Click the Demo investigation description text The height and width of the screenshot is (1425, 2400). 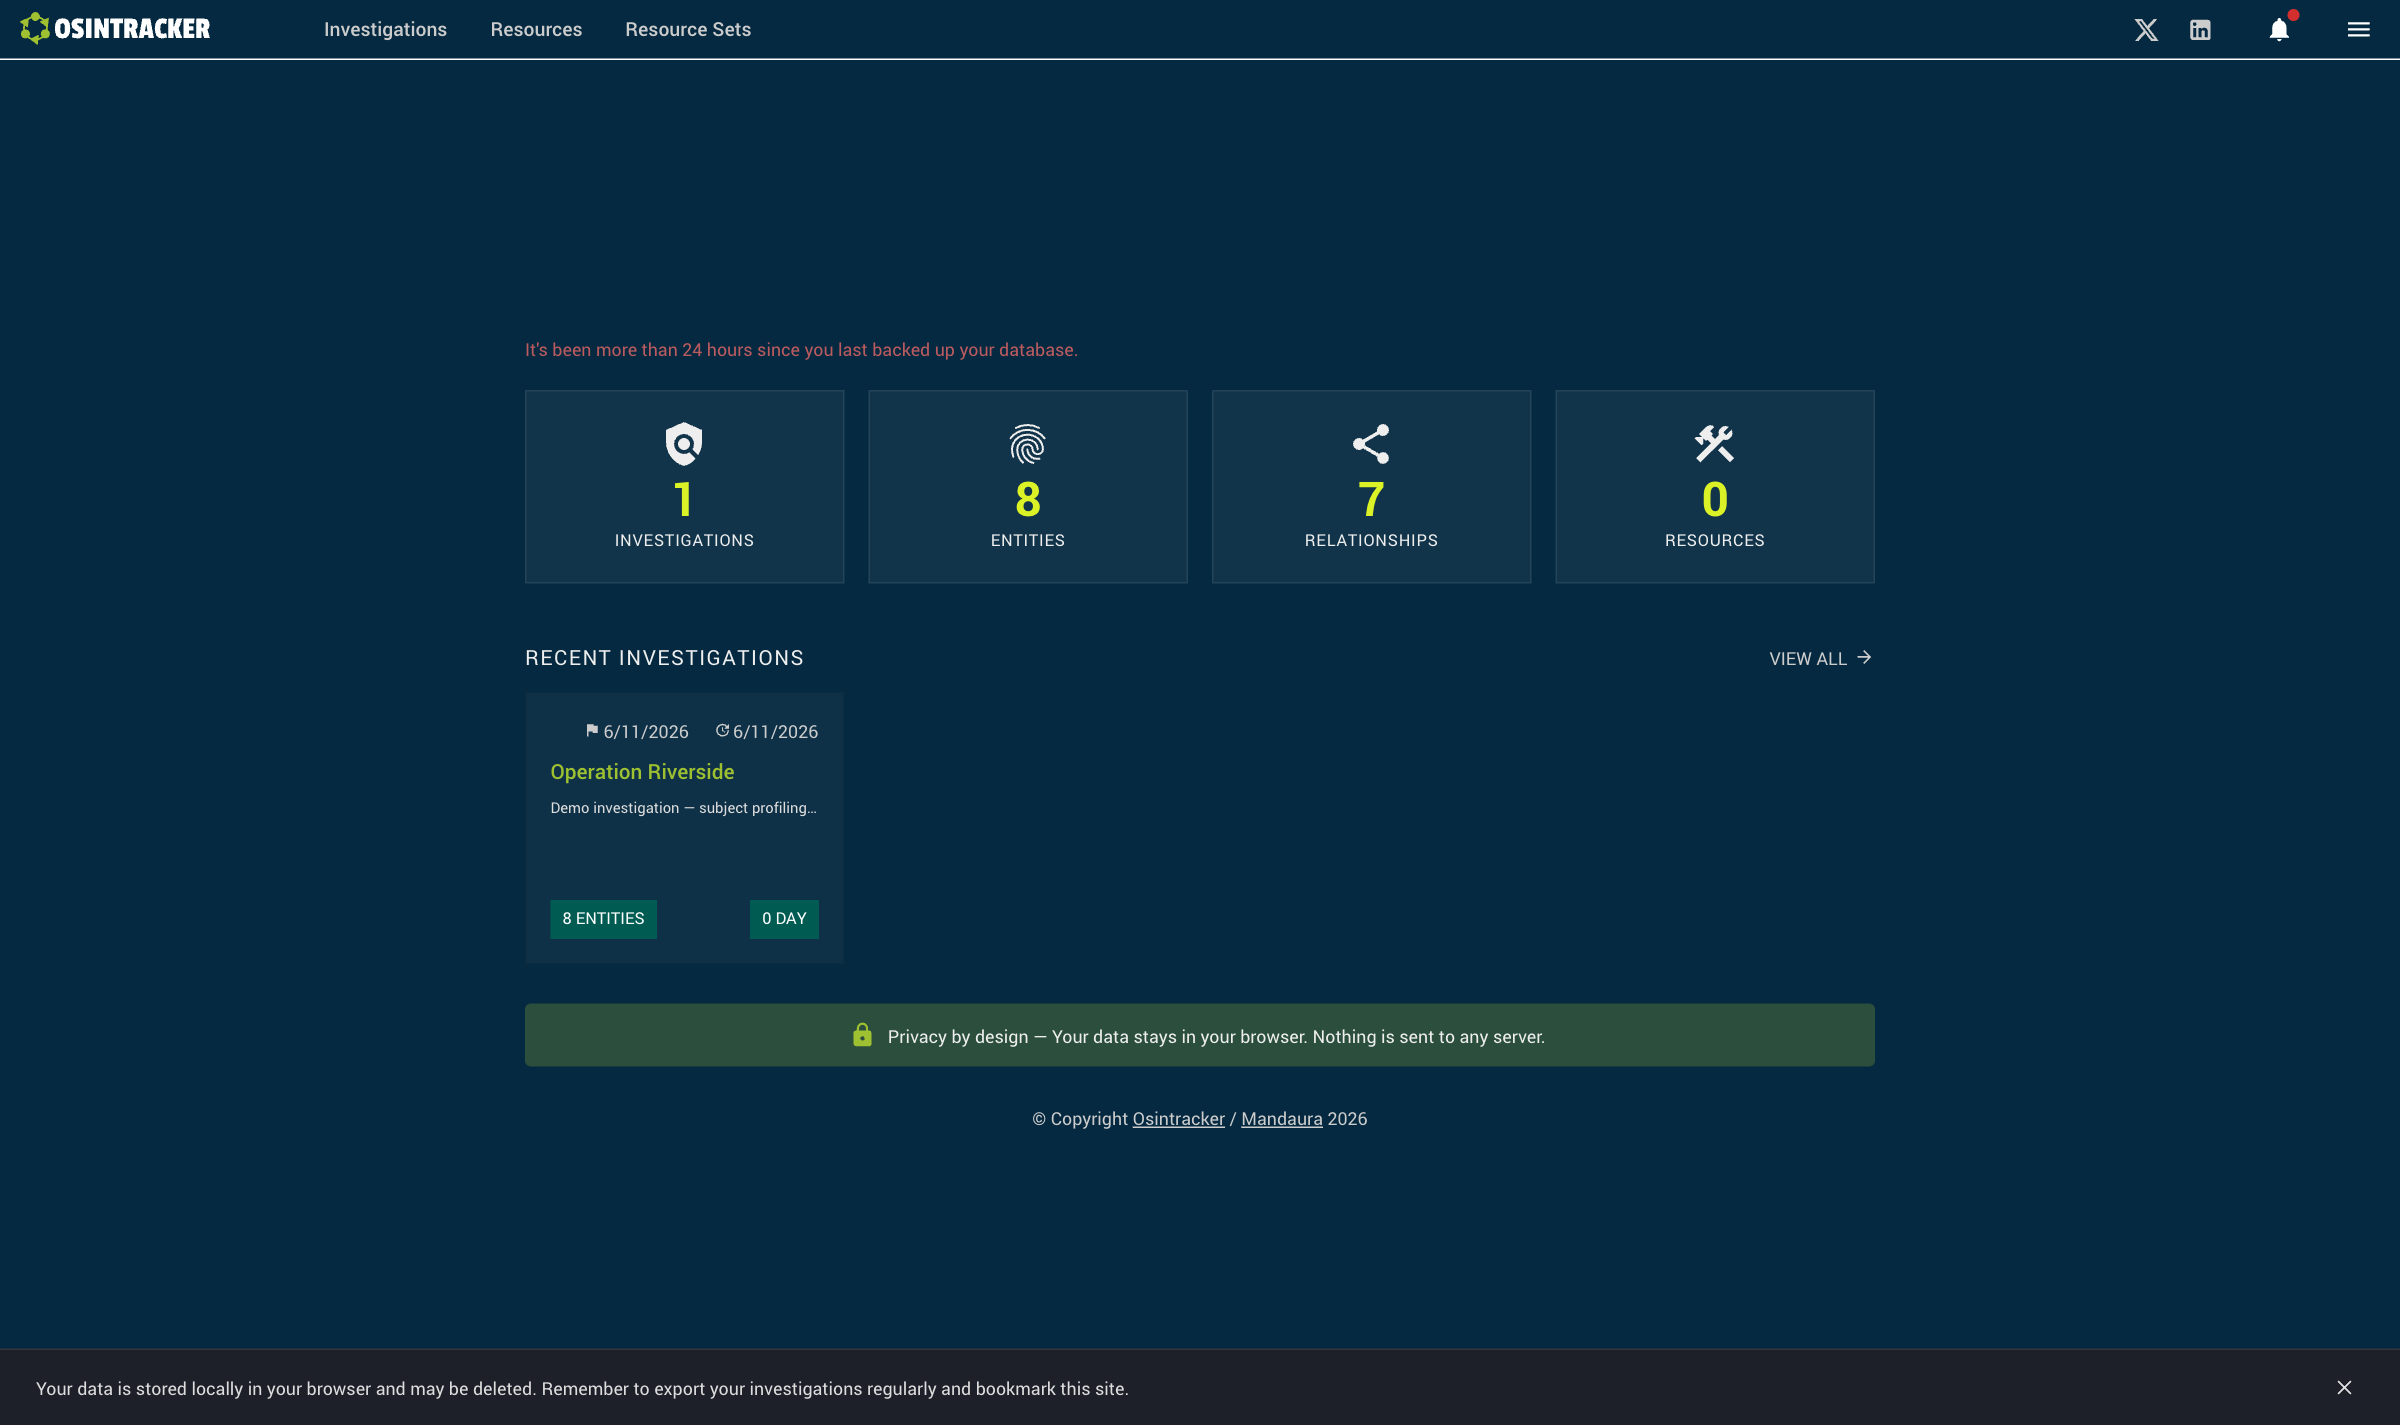[x=683, y=808]
